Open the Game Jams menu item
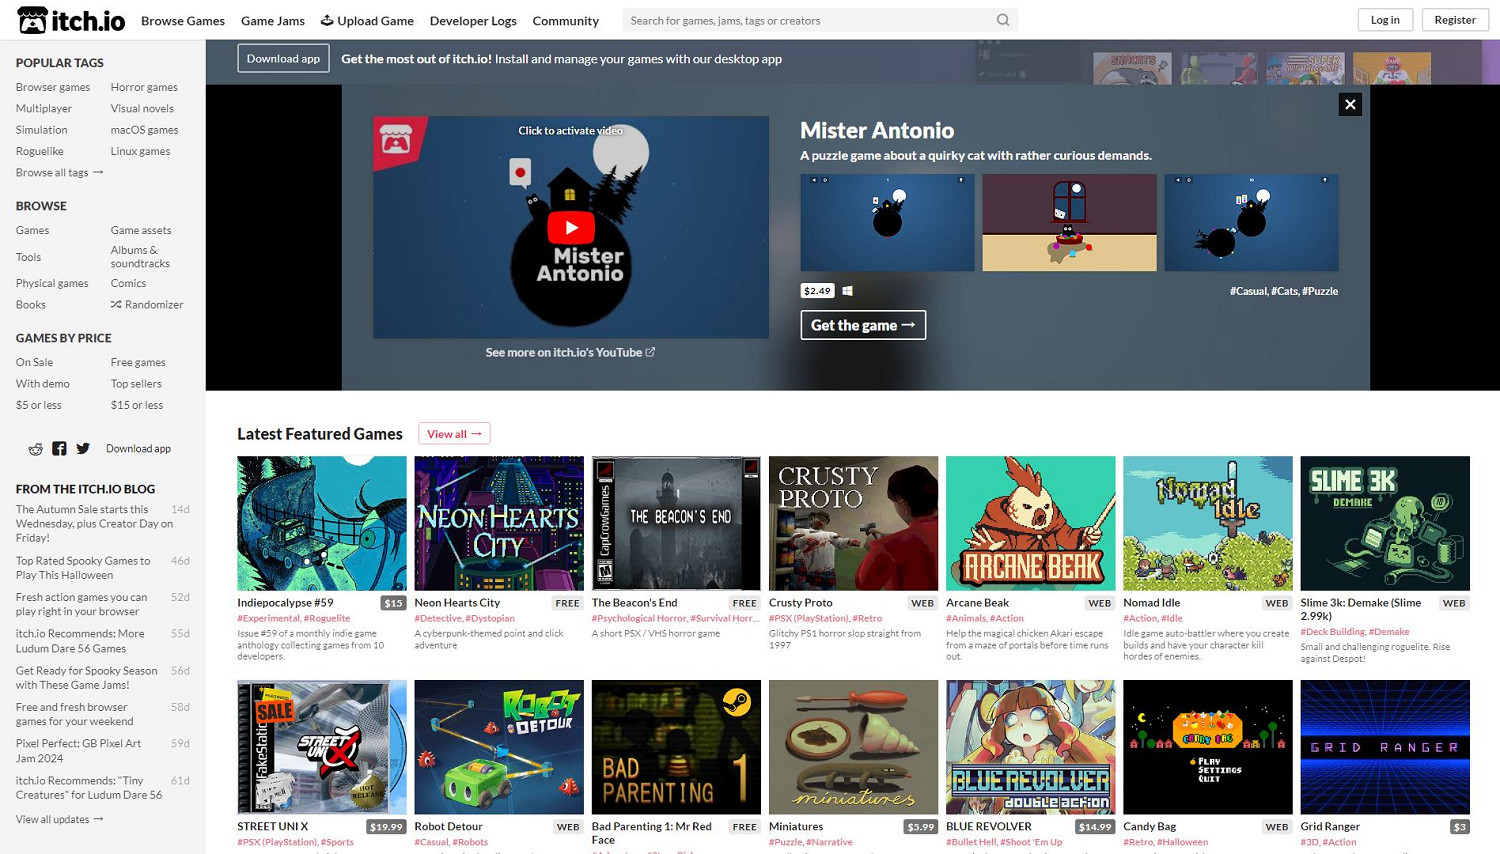 click(x=272, y=21)
